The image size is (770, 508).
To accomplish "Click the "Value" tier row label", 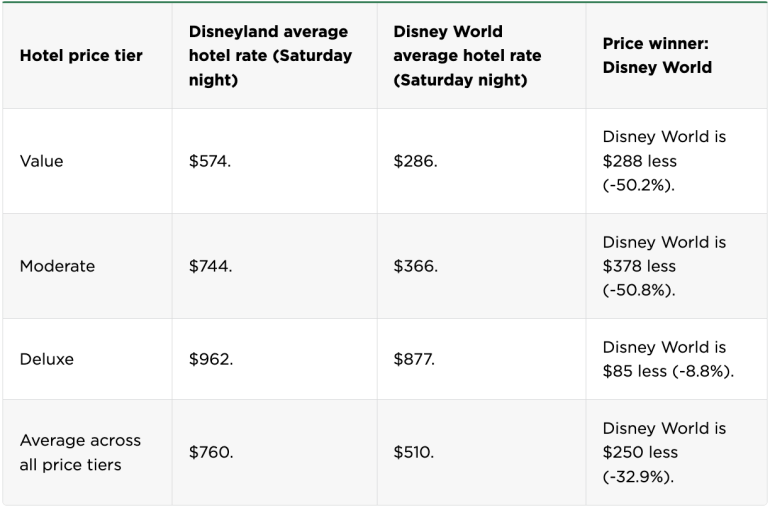I will (41, 161).
